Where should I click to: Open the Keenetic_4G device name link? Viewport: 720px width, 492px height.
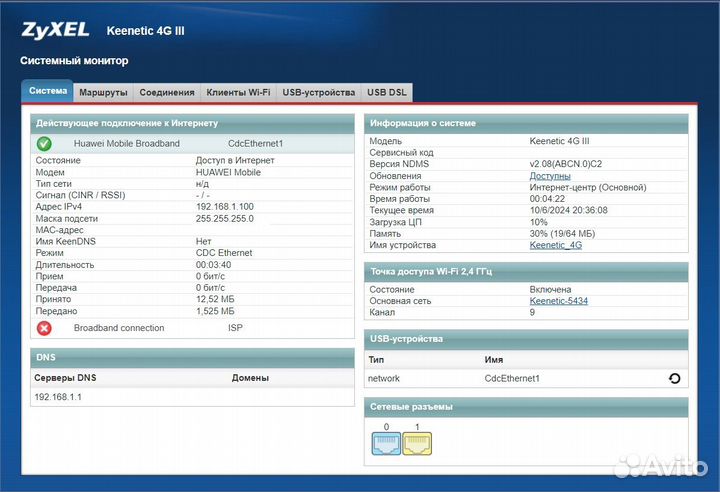coord(555,245)
